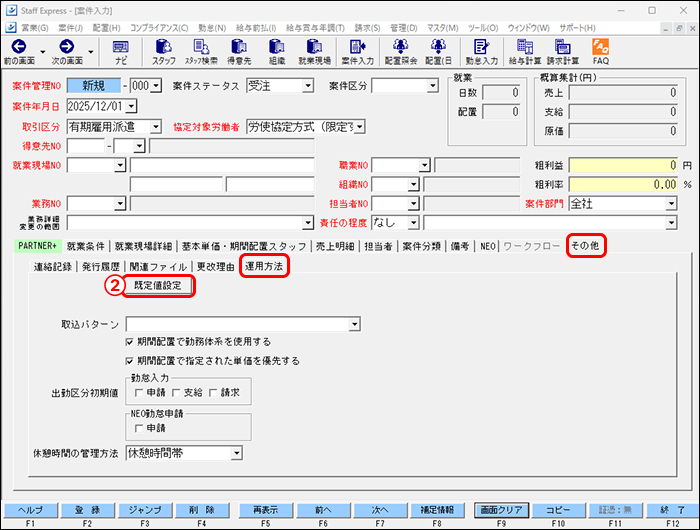Screen dimensions: 700x530
Task: Click the コピー F10 button
Action: click(558, 510)
